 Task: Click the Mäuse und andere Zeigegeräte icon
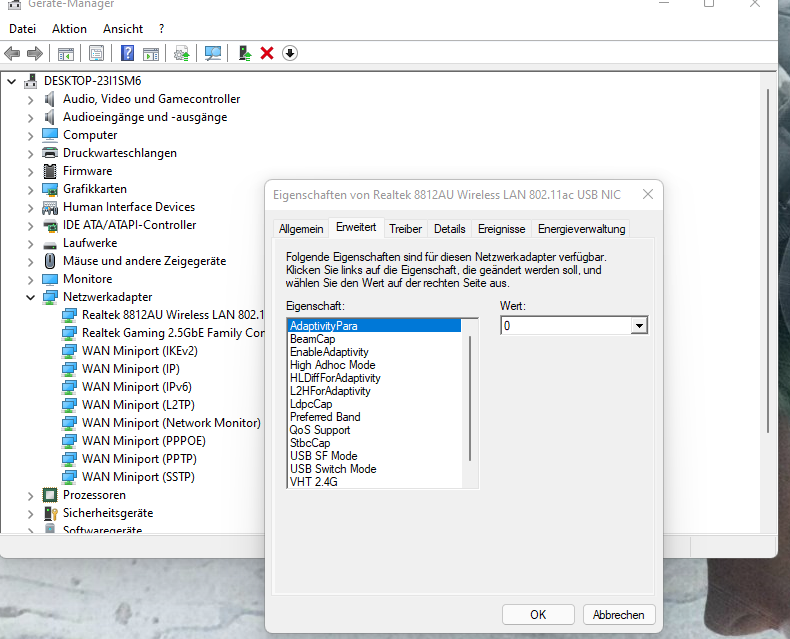(50, 261)
